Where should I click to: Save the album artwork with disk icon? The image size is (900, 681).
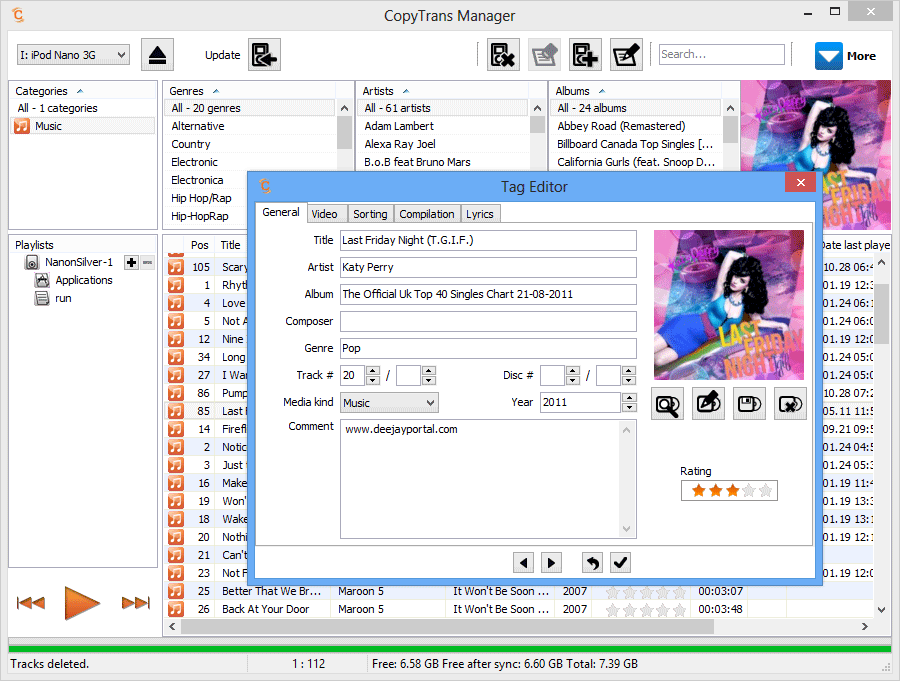749,403
